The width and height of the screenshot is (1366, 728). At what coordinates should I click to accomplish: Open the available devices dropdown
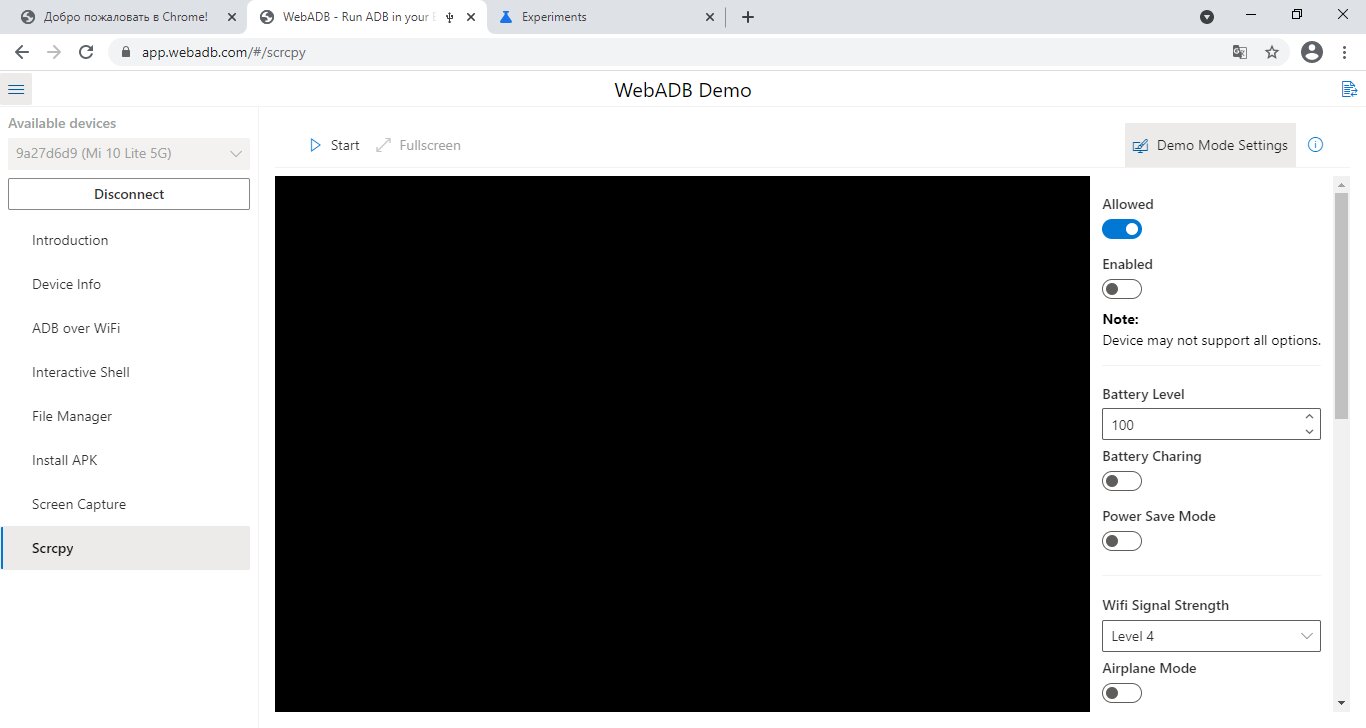pos(129,154)
